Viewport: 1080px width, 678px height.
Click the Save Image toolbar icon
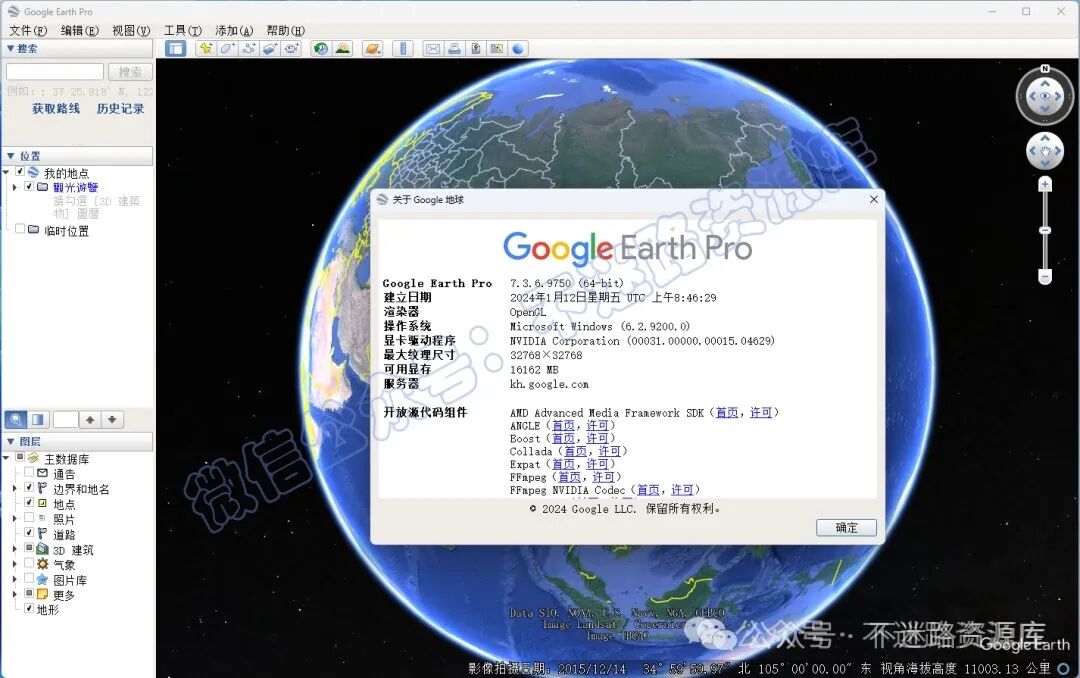[x=476, y=48]
